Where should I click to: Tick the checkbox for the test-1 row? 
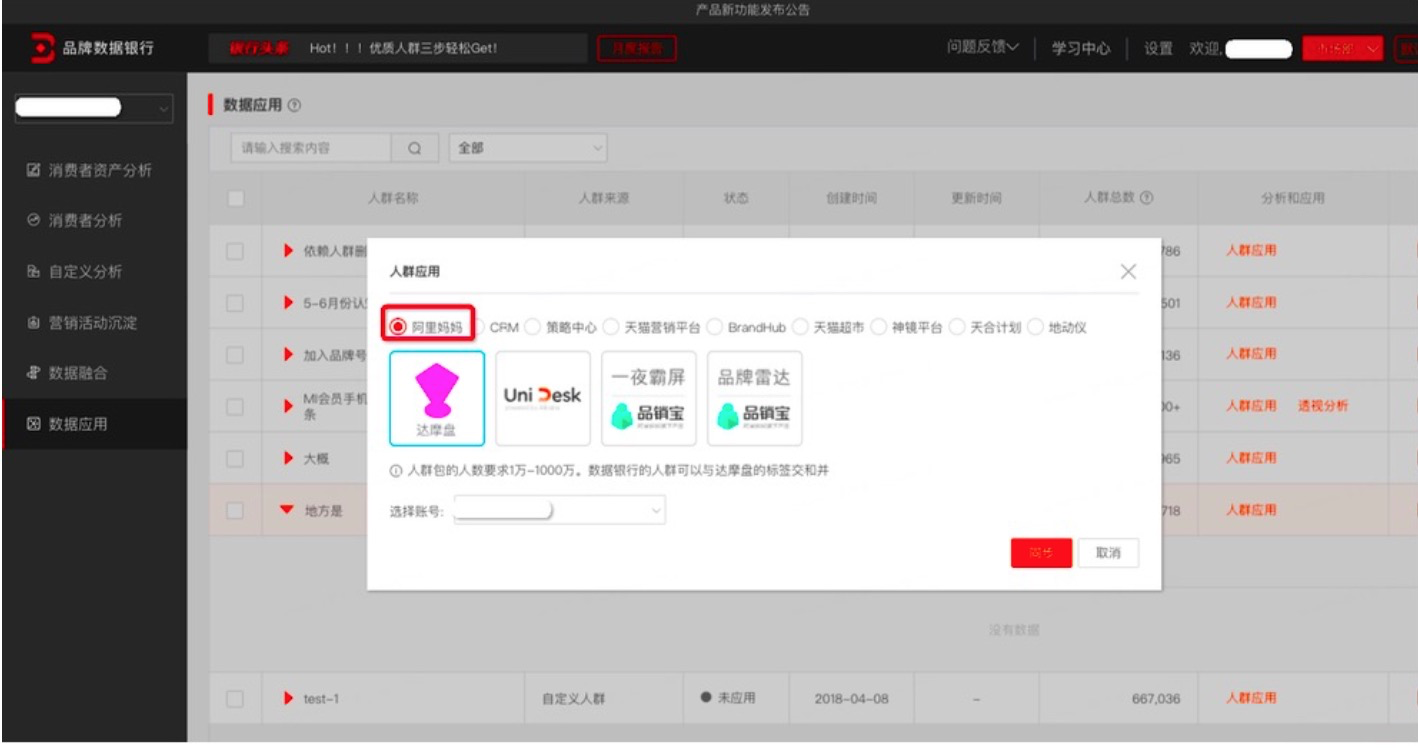click(x=236, y=699)
